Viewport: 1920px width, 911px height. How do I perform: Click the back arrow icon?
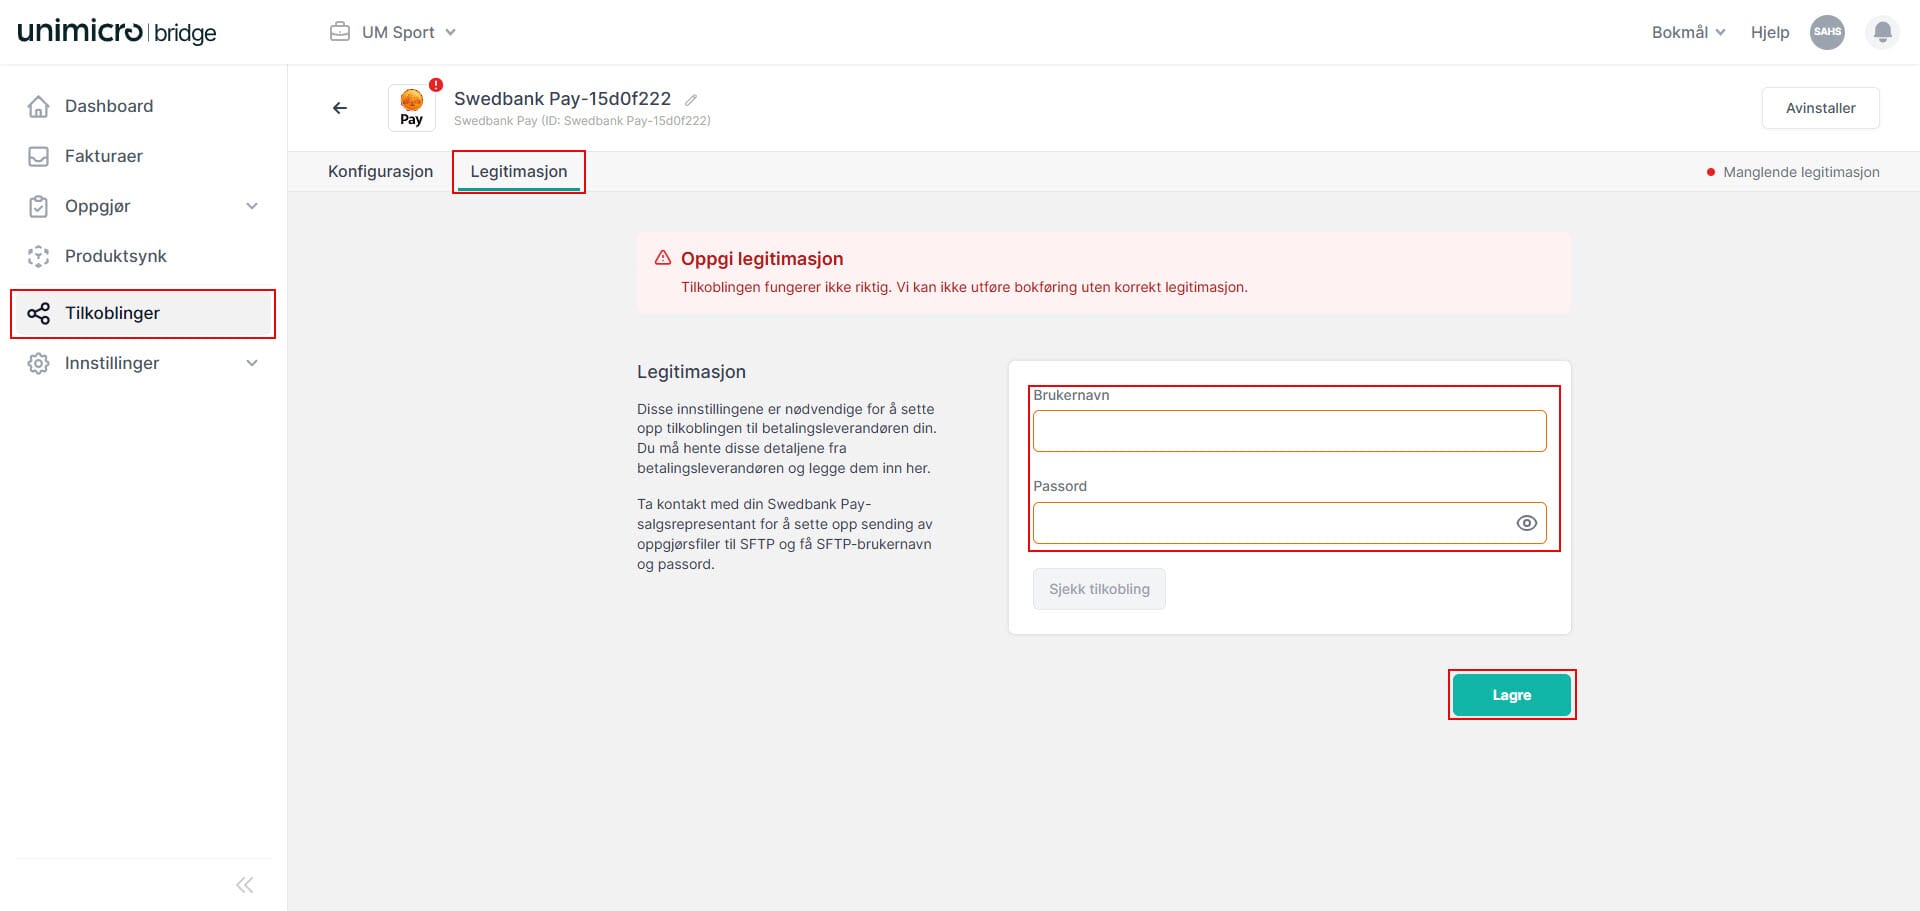[340, 108]
